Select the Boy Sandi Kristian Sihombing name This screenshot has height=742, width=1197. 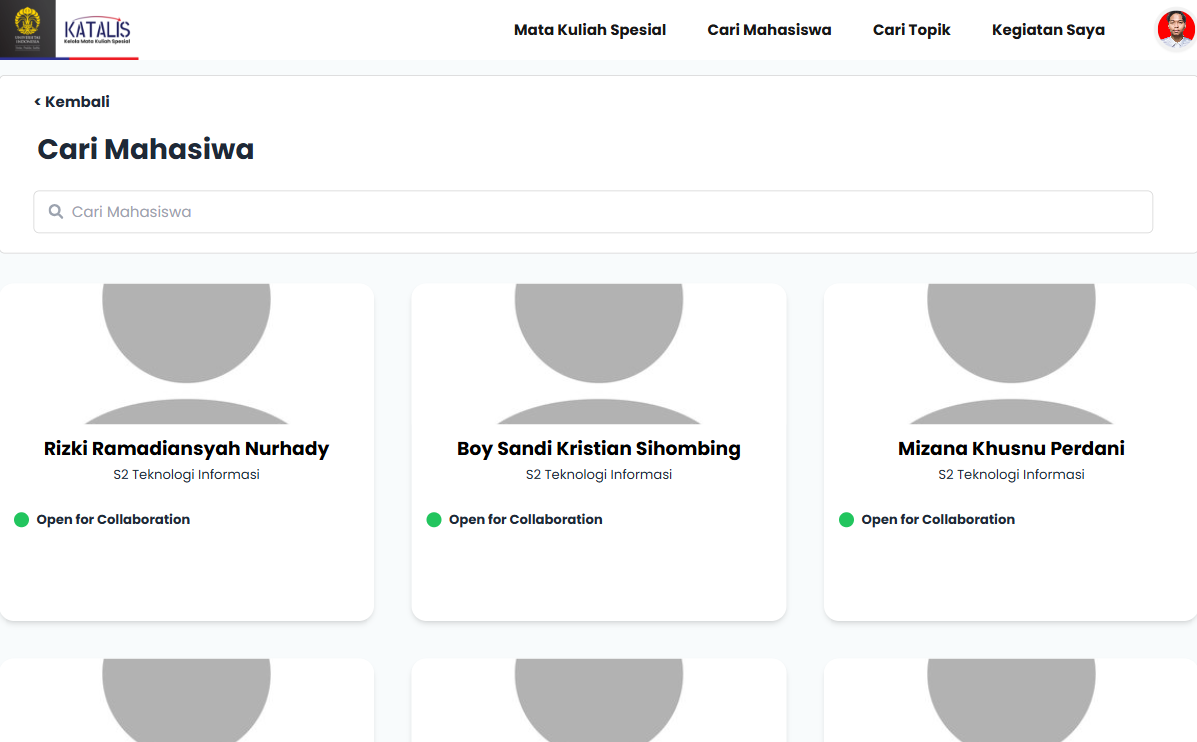tap(598, 449)
